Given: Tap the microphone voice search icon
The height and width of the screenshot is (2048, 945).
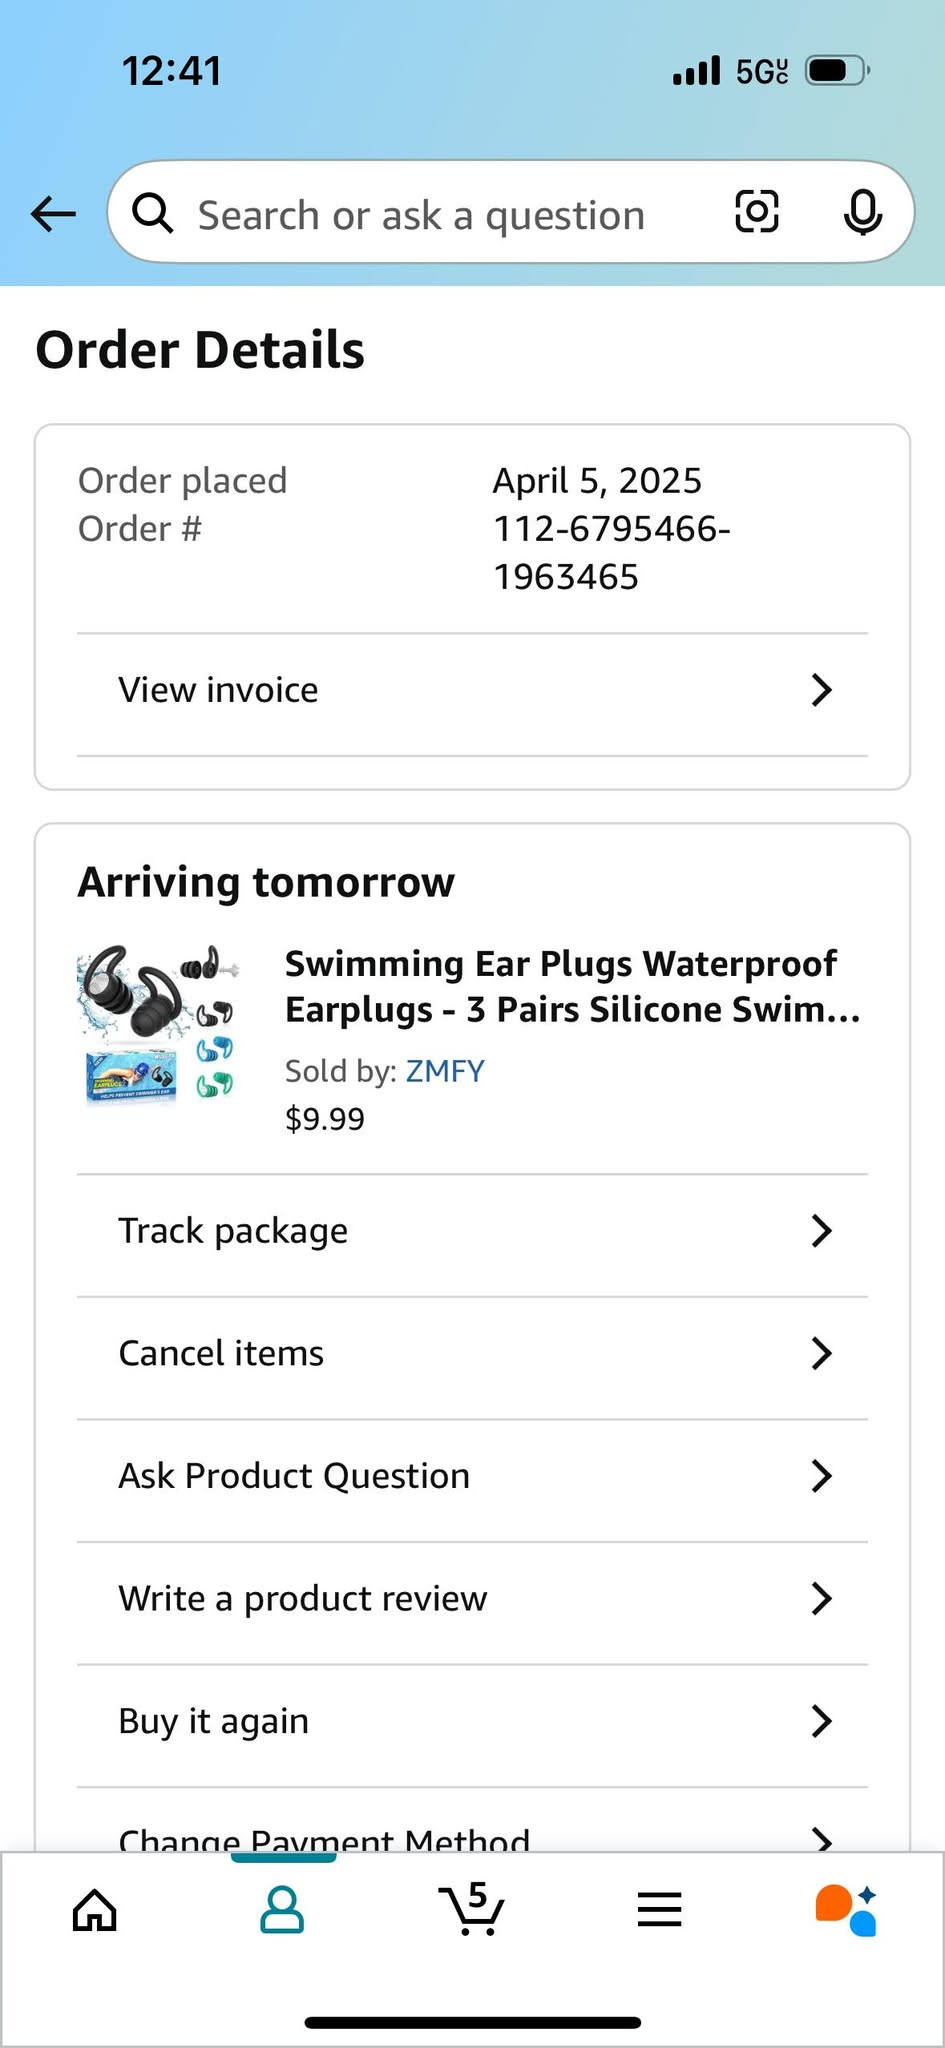Looking at the screenshot, I should point(862,212).
